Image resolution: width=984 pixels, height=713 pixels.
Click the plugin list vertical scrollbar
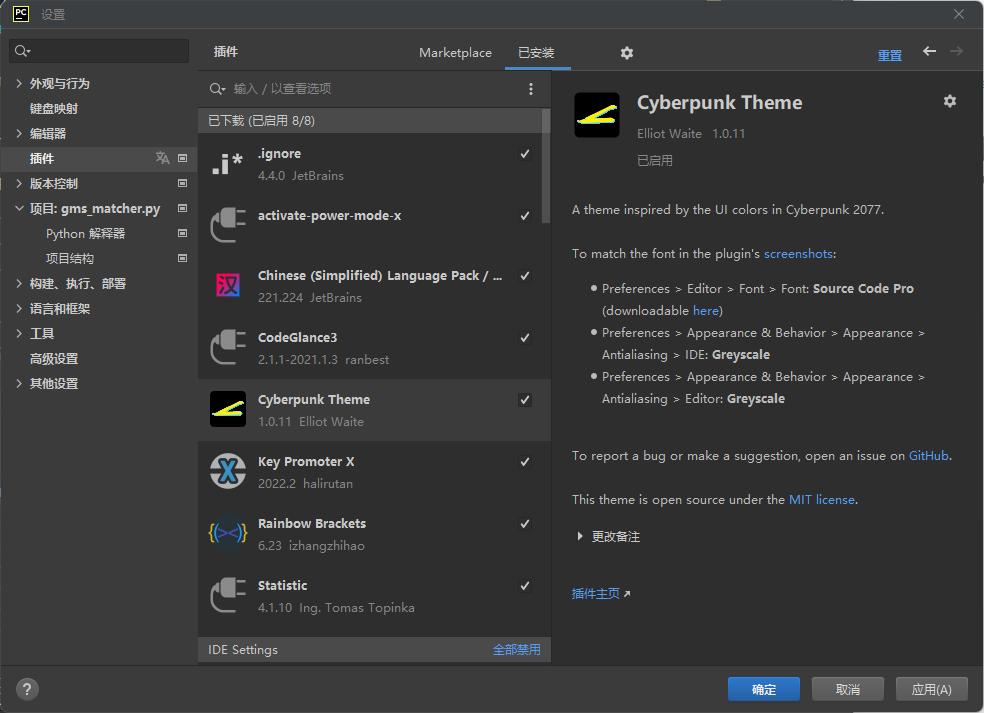tap(546, 166)
